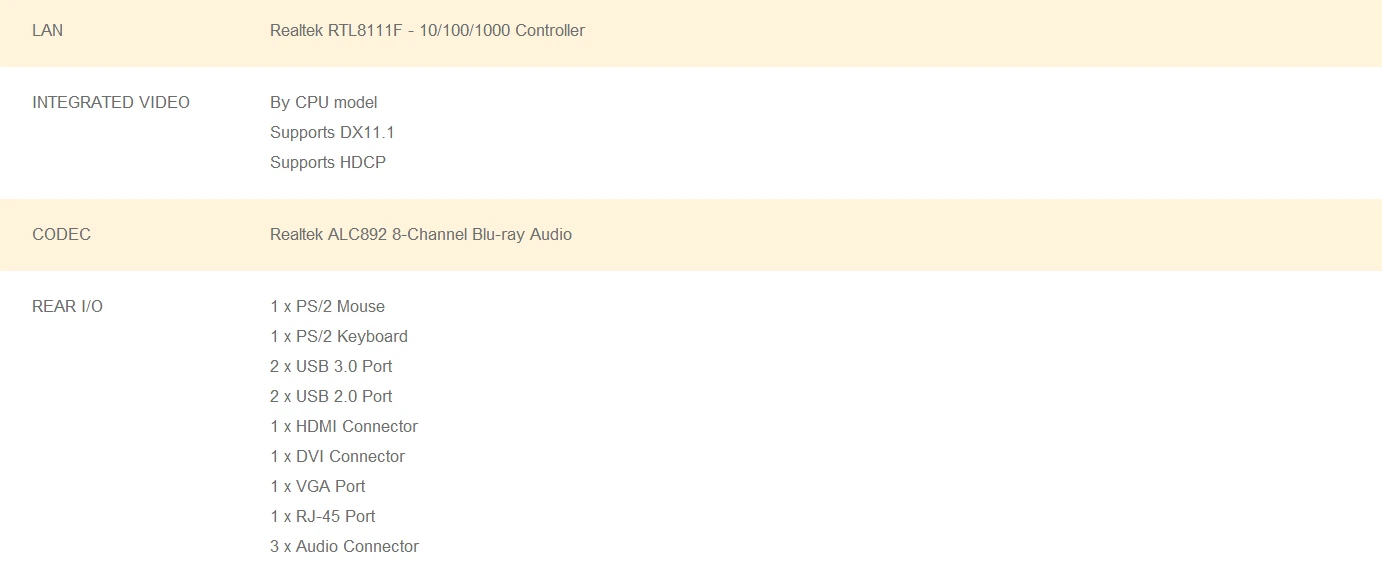Viewport: 1382px width, 574px height.
Task: Click the 1 x HDMI Connector entry
Action: click(344, 426)
